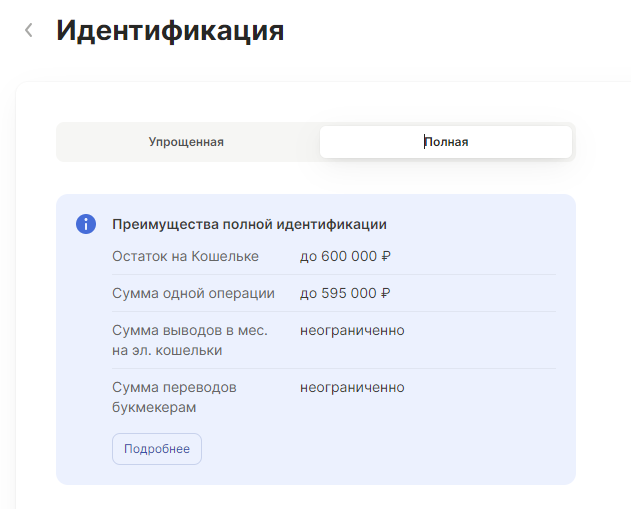Click неограниченно value for букмекерам row
631x509 pixels.
(352, 387)
